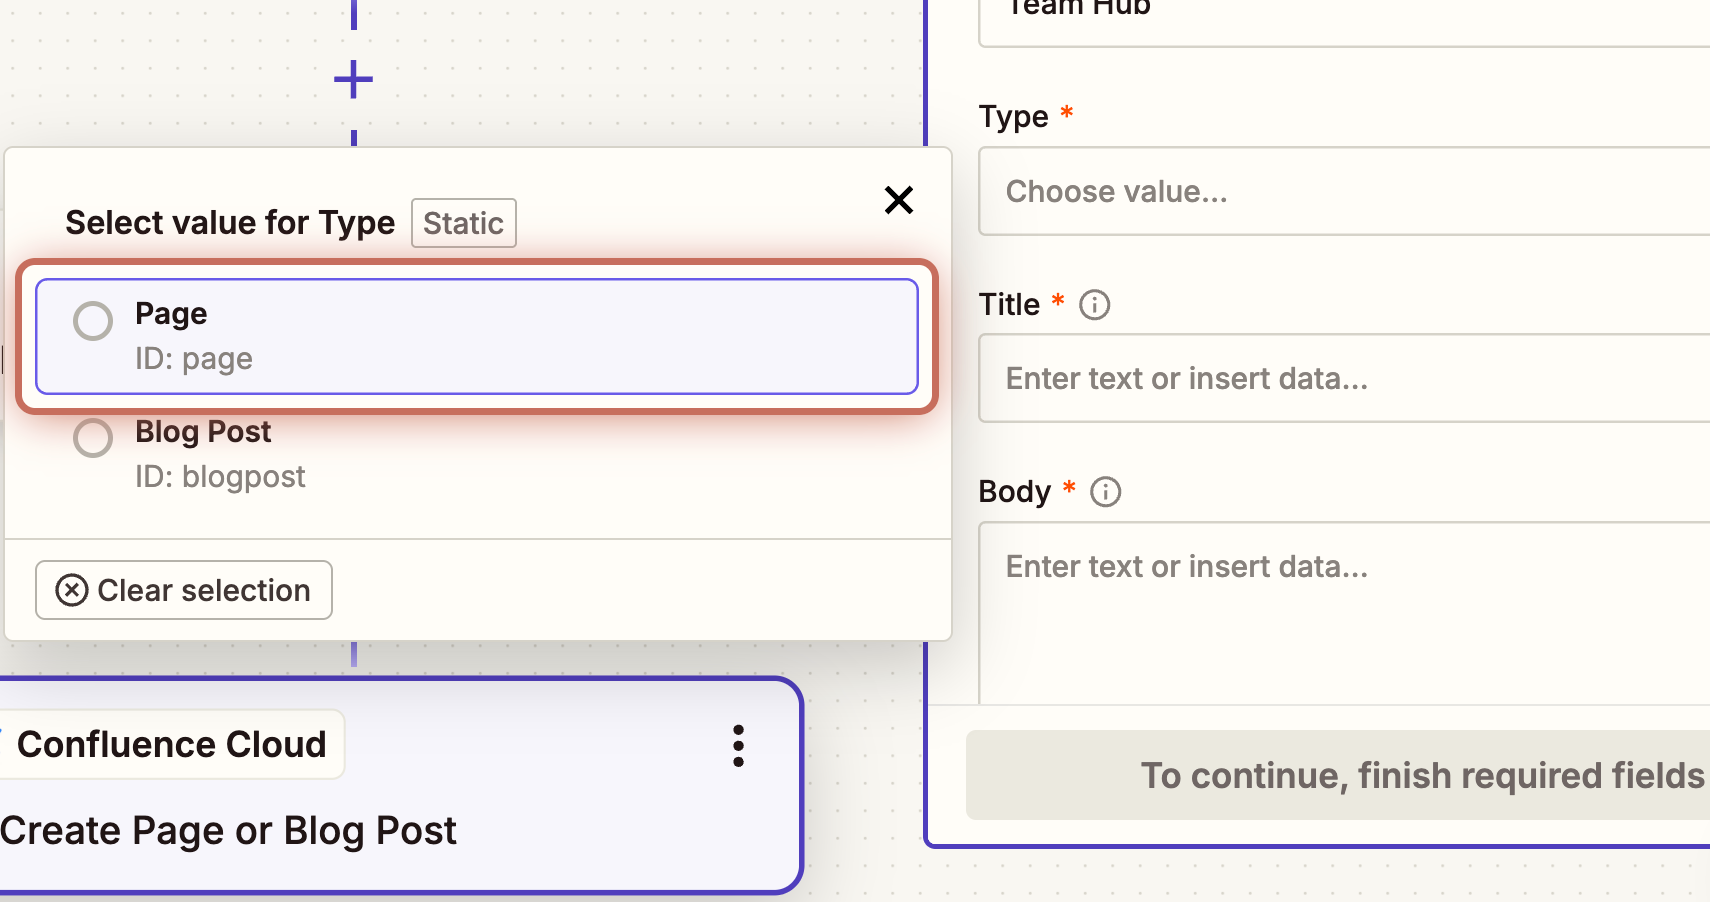Click the Static badge next to Type

[x=464, y=223]
